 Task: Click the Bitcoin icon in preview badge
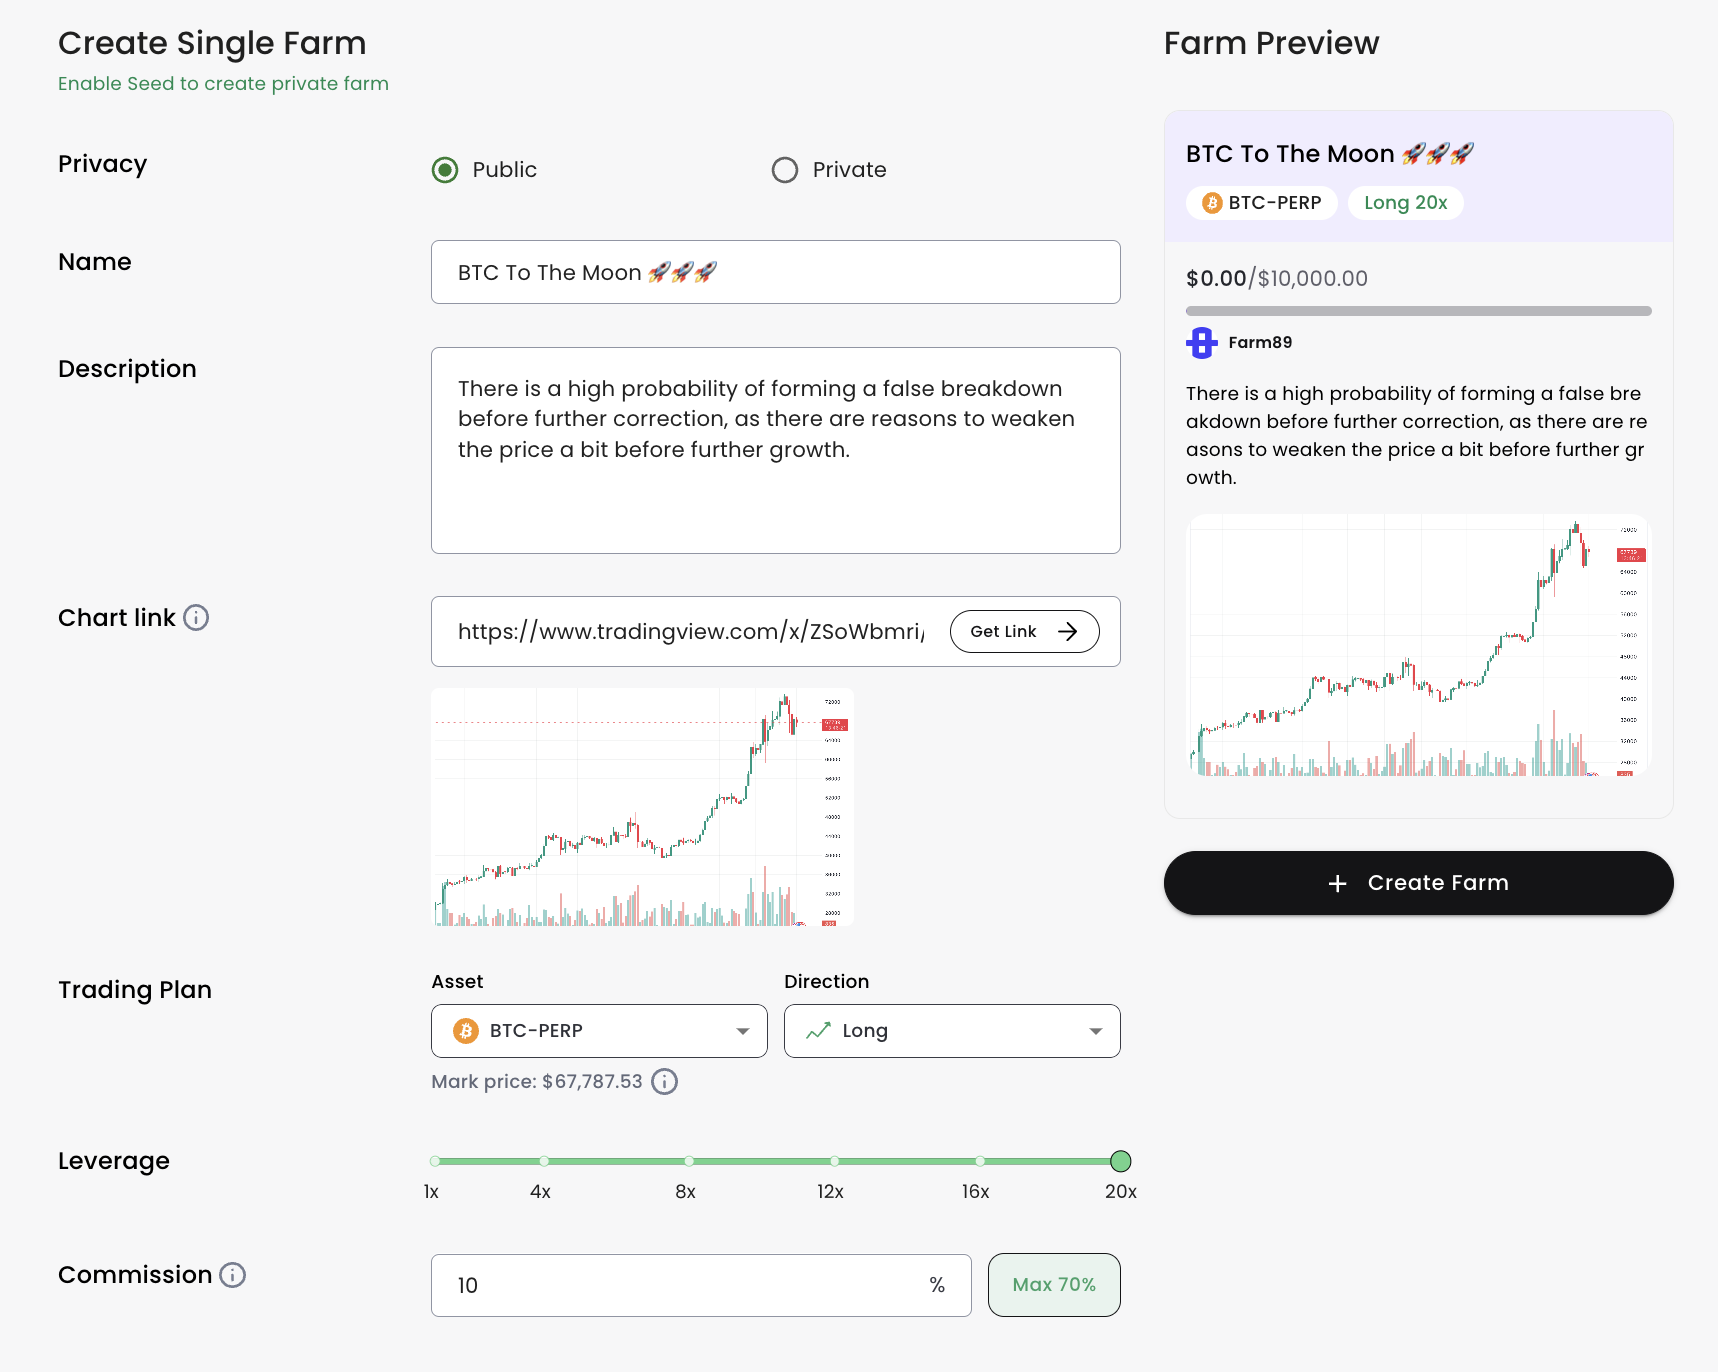pos(1212,203)
